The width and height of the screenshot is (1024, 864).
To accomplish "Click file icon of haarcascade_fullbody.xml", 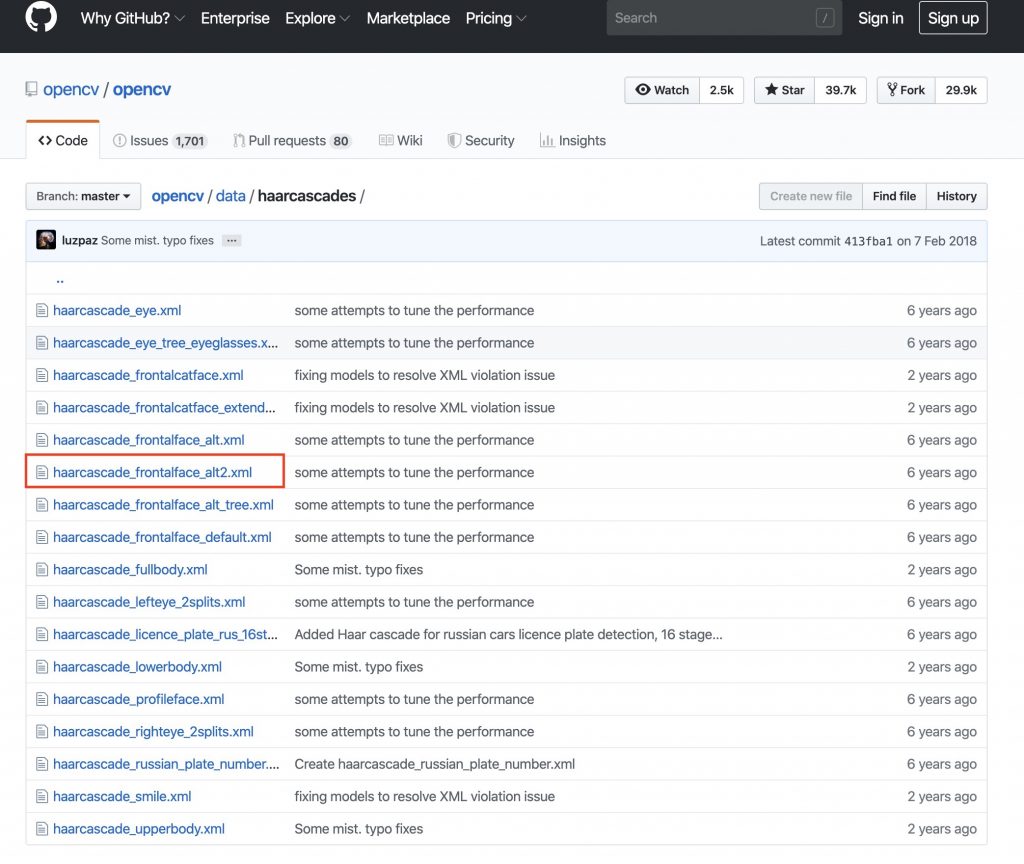I will [42, 569].
